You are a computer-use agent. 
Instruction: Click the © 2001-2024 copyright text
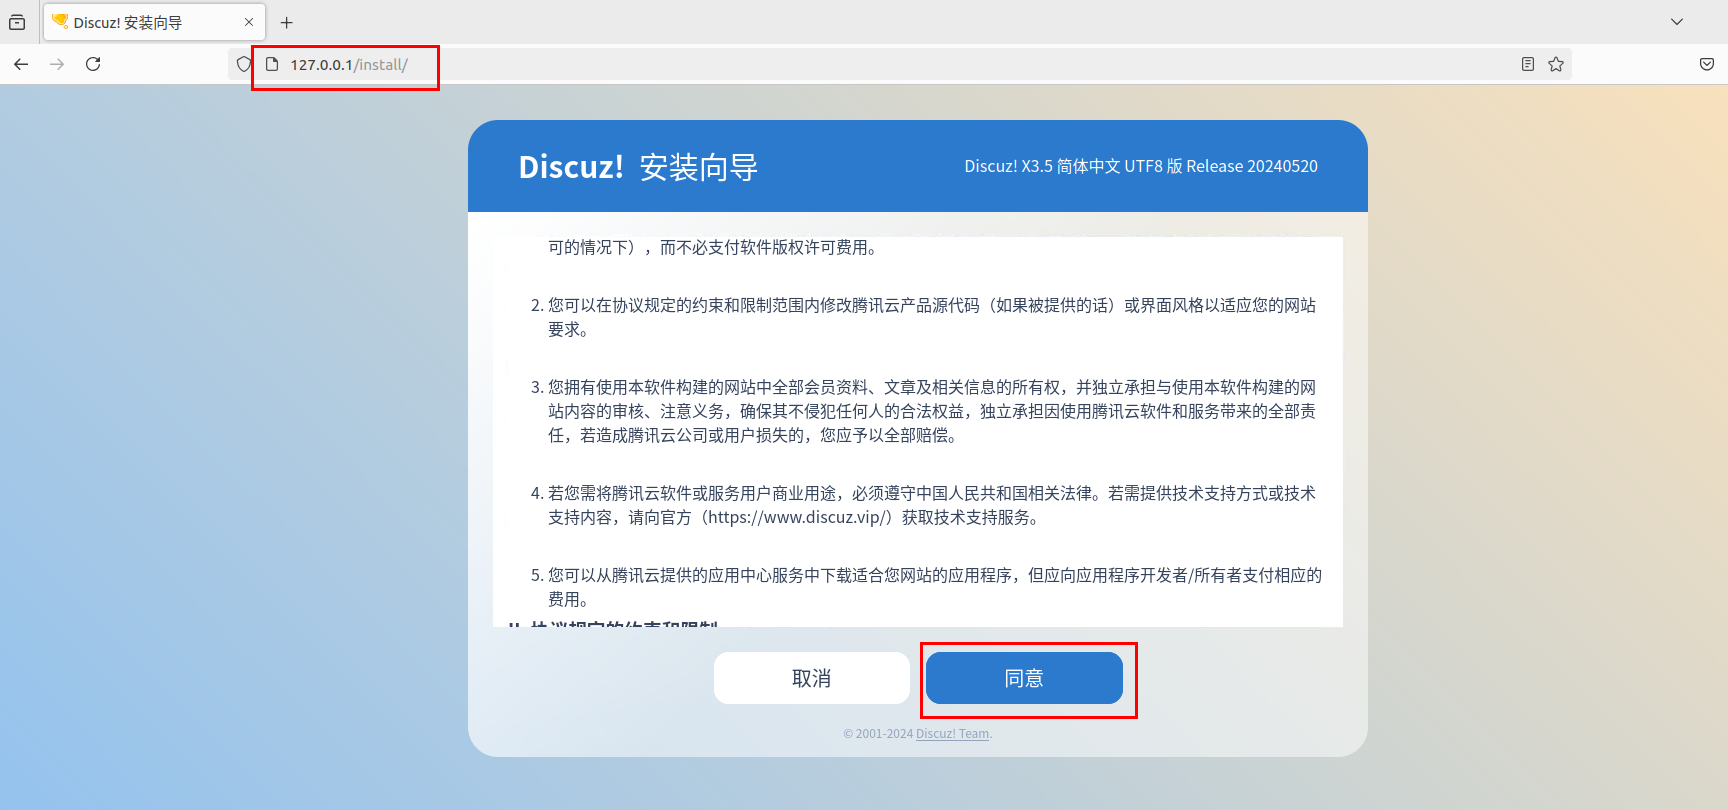tap(878, 734)
